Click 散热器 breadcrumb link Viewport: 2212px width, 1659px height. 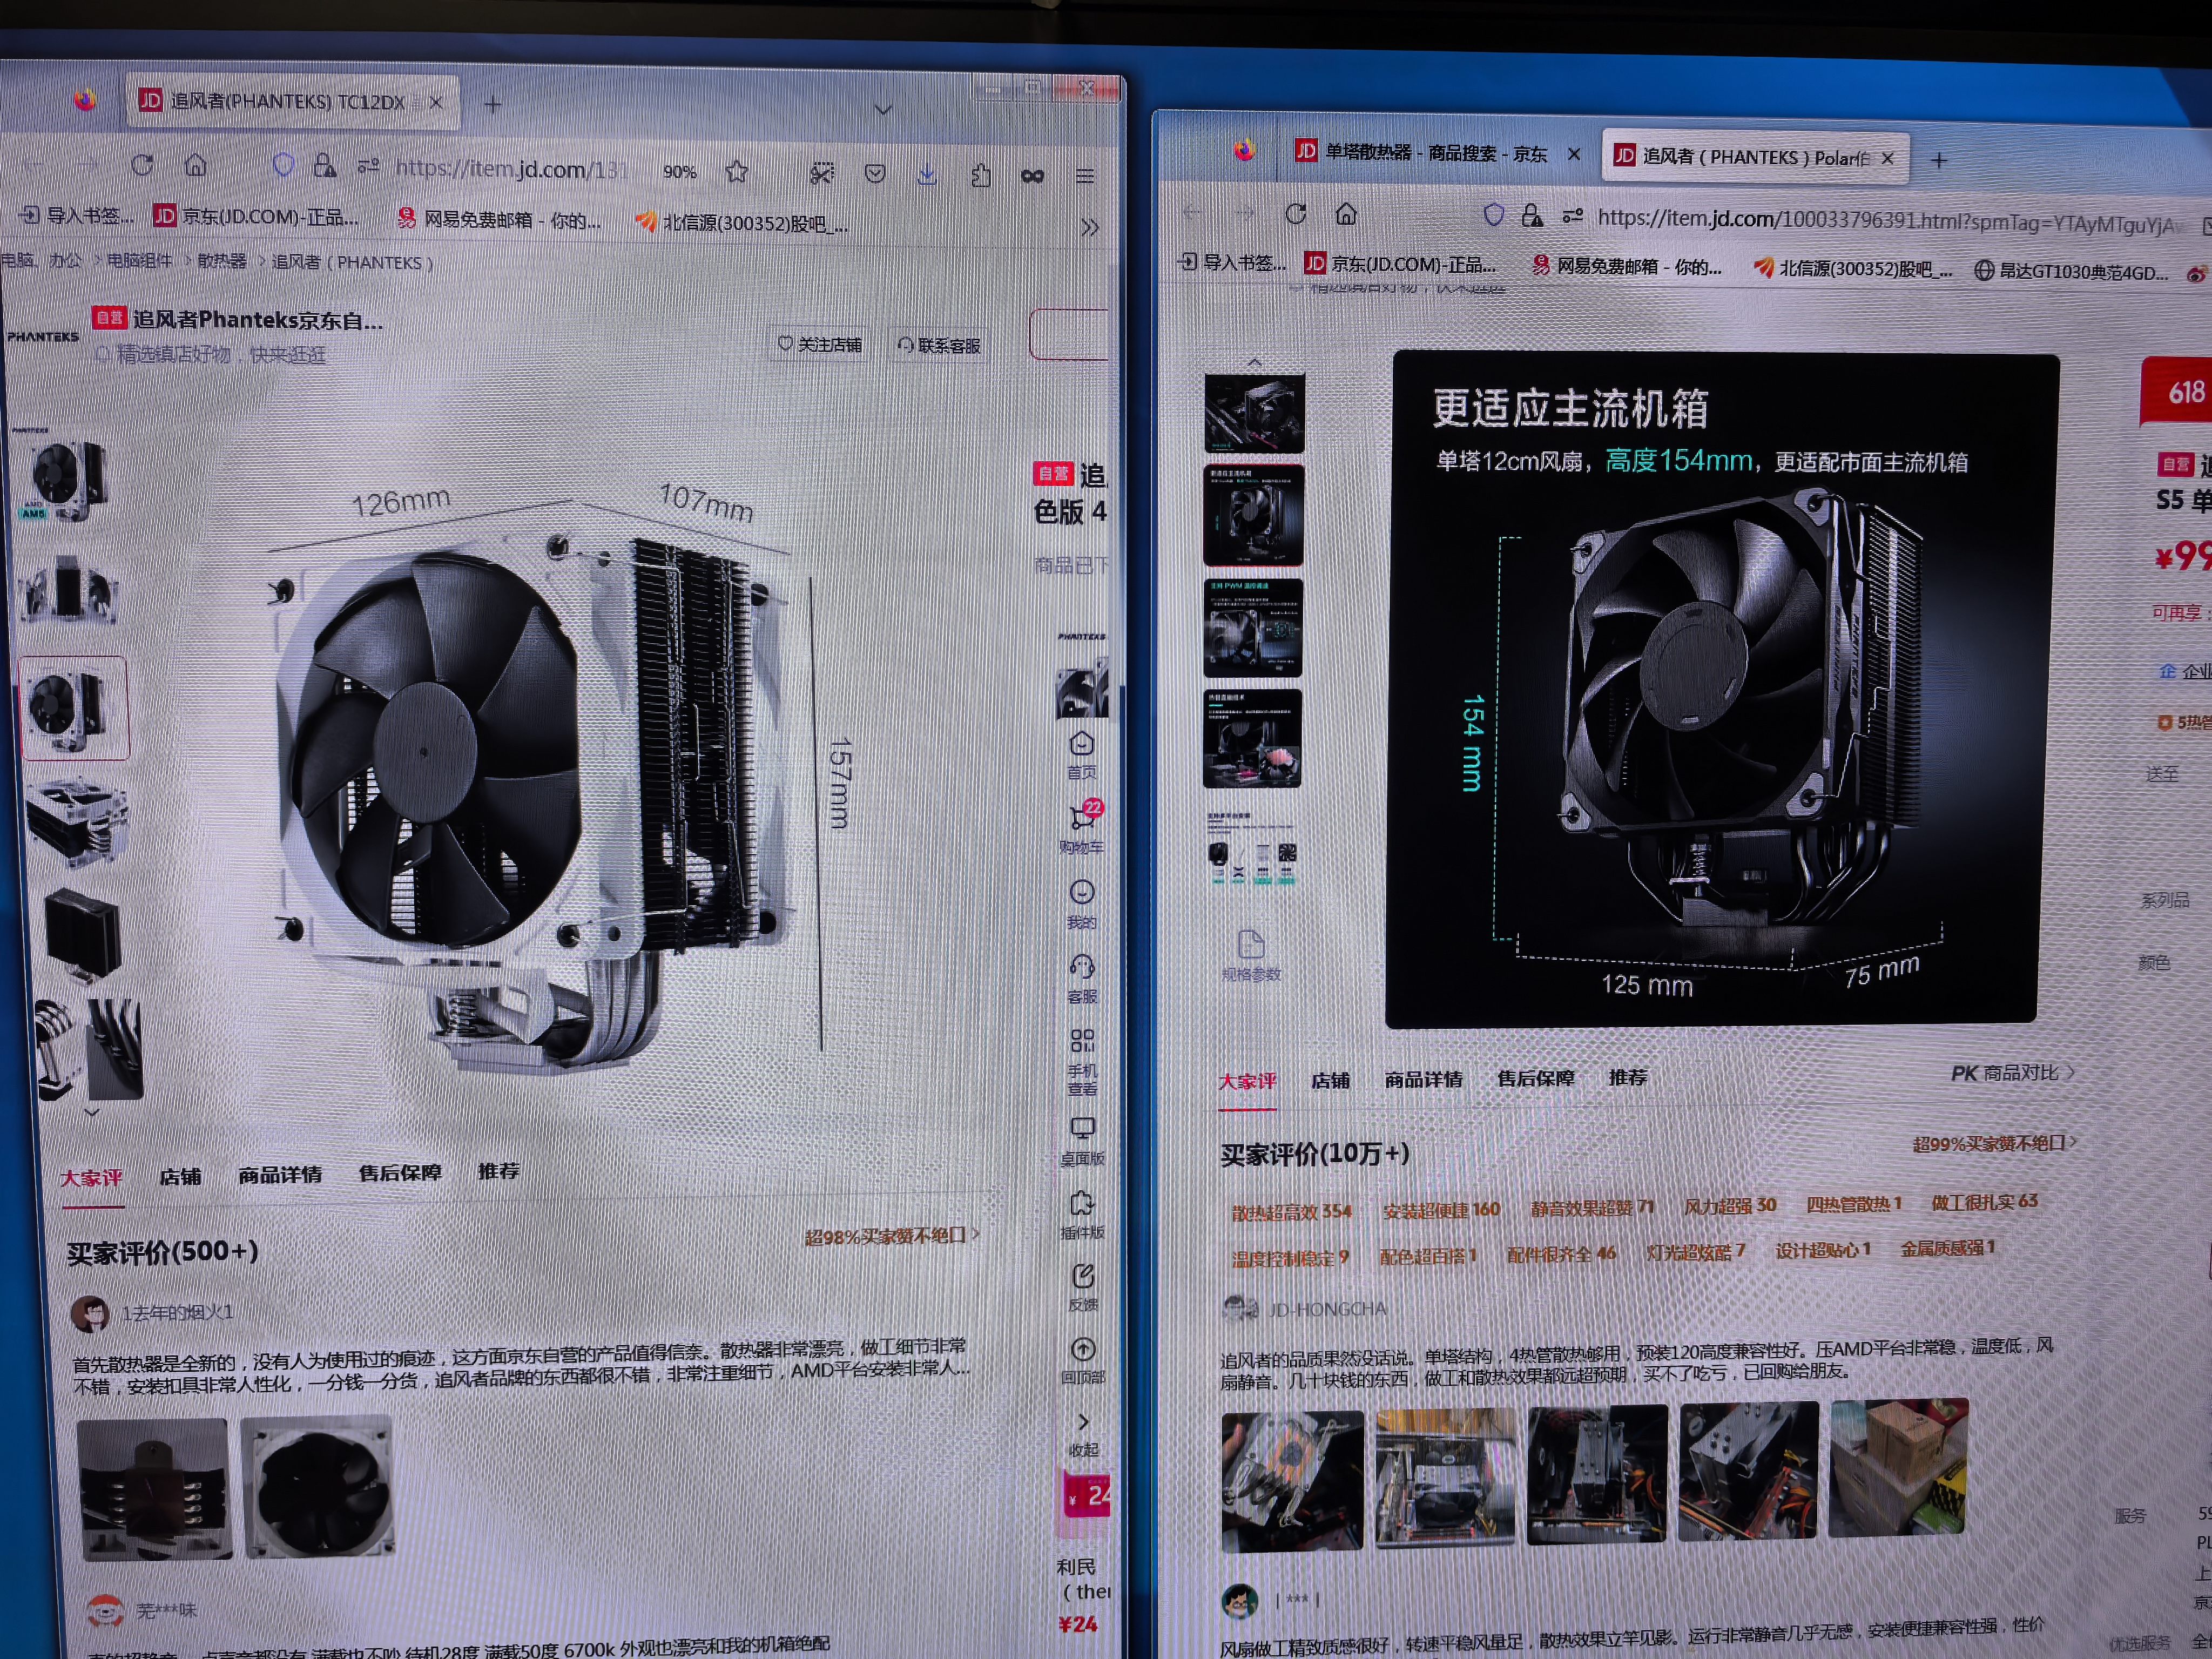pyautogui.click(x=221, y=261)
